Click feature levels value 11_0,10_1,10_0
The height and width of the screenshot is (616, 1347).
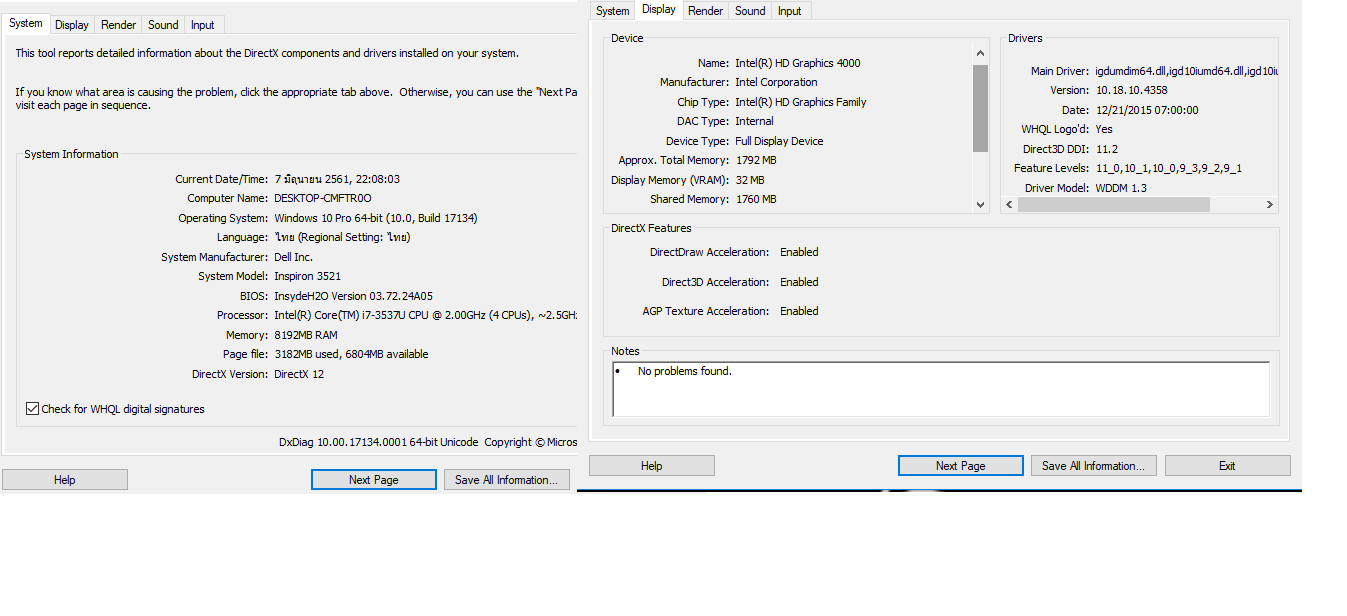coord(1168,168)
